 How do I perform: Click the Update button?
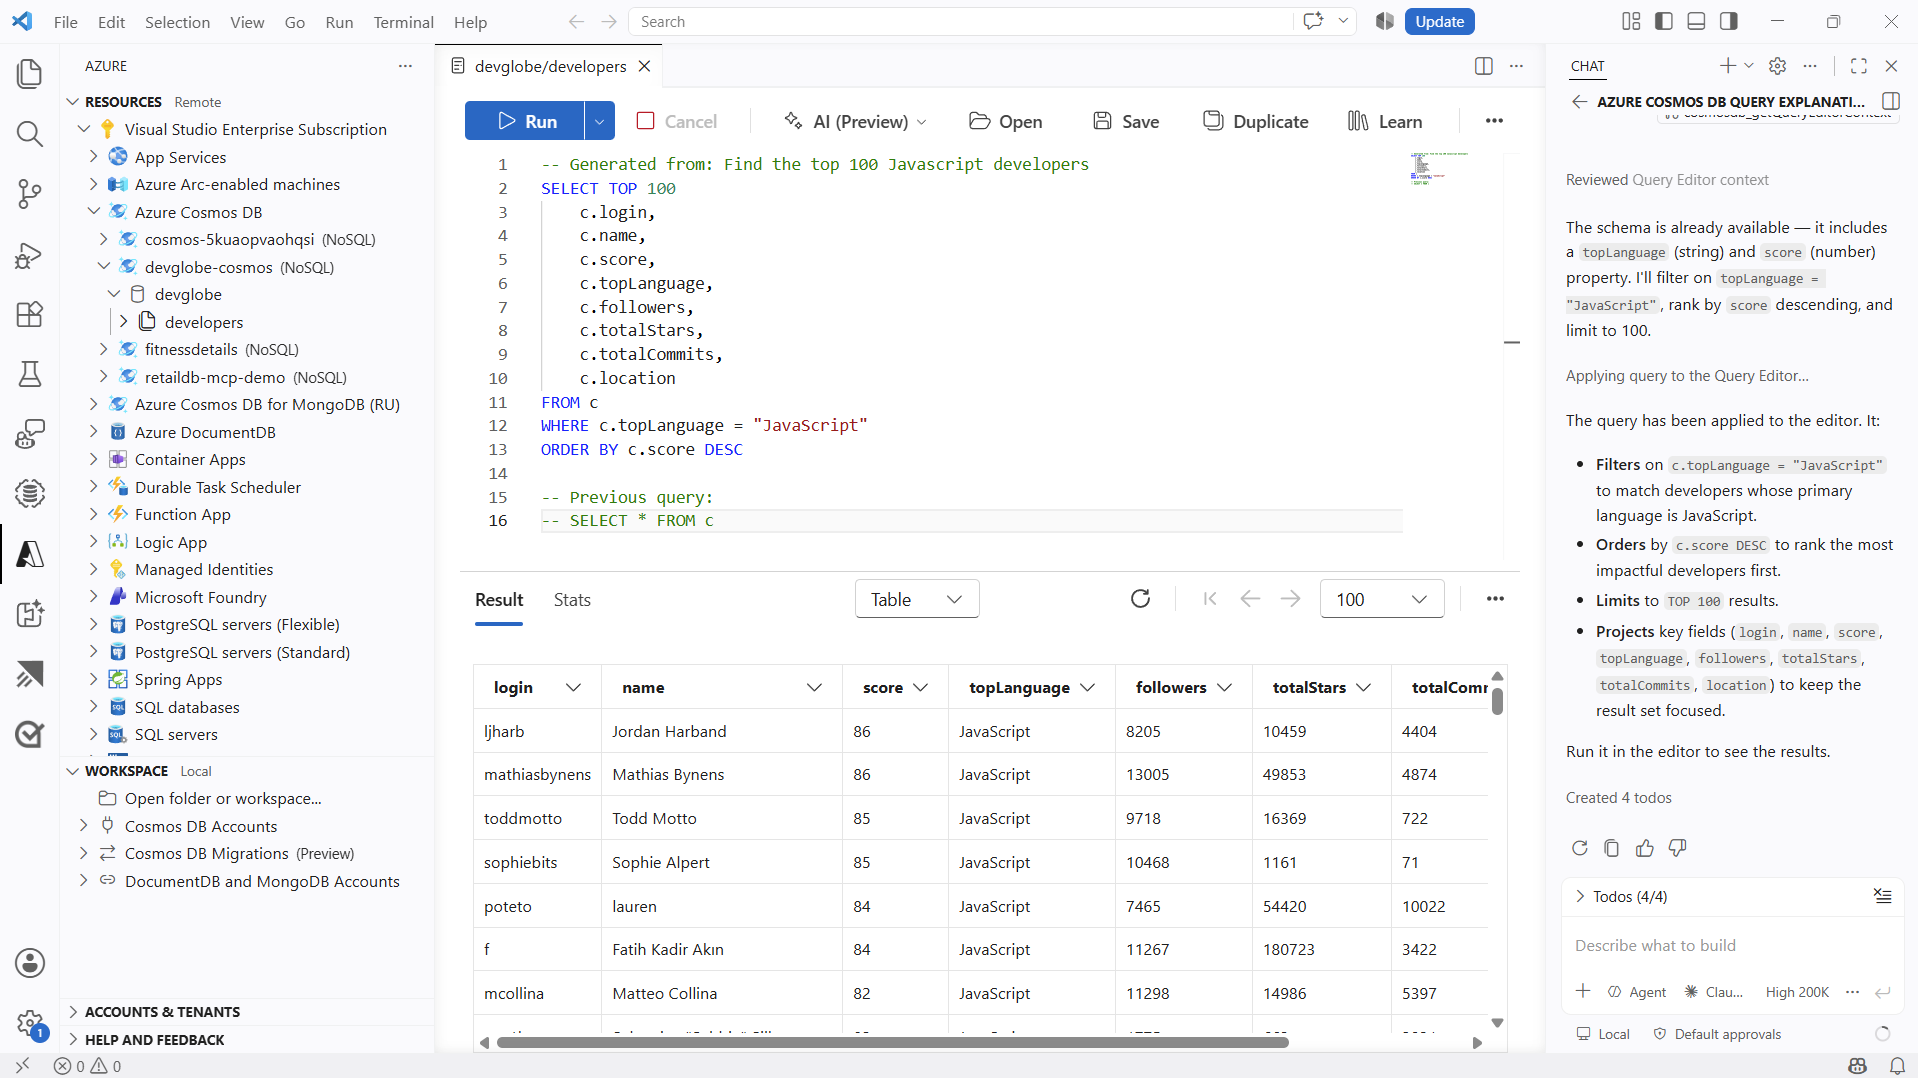1439,21
